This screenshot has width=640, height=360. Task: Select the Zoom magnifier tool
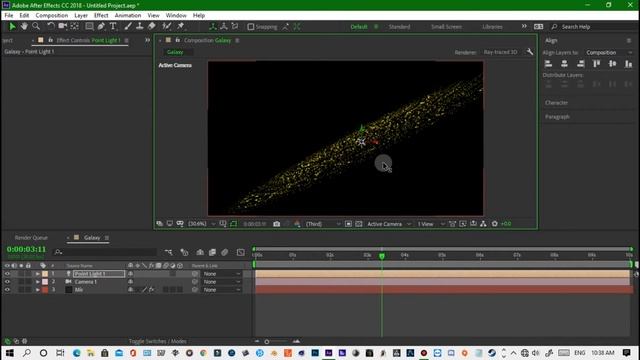point(36,27)
